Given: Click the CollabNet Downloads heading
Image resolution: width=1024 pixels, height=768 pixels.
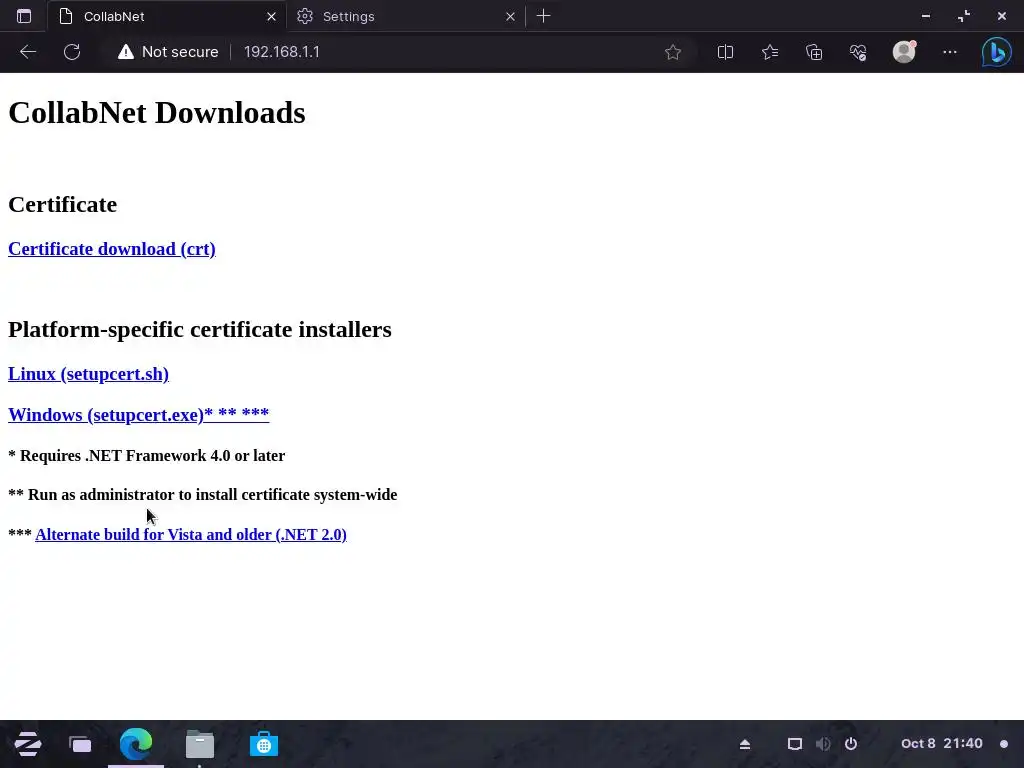Looking at the screenshot, I should (x=157, y=112).
